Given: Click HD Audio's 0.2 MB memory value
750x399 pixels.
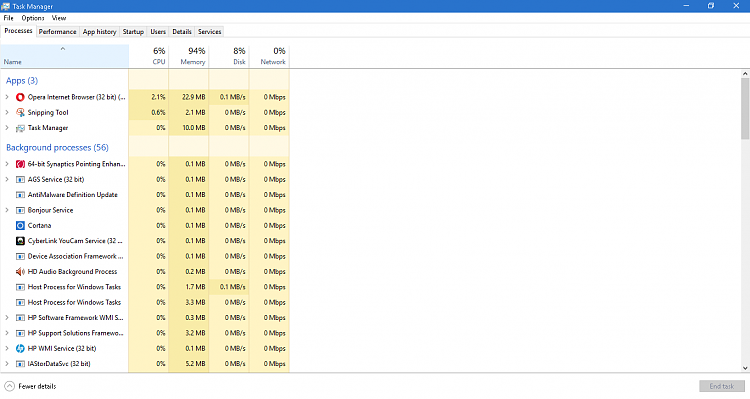Looking at the screenshot, I should pyautogui.click(x=195, y=272).
